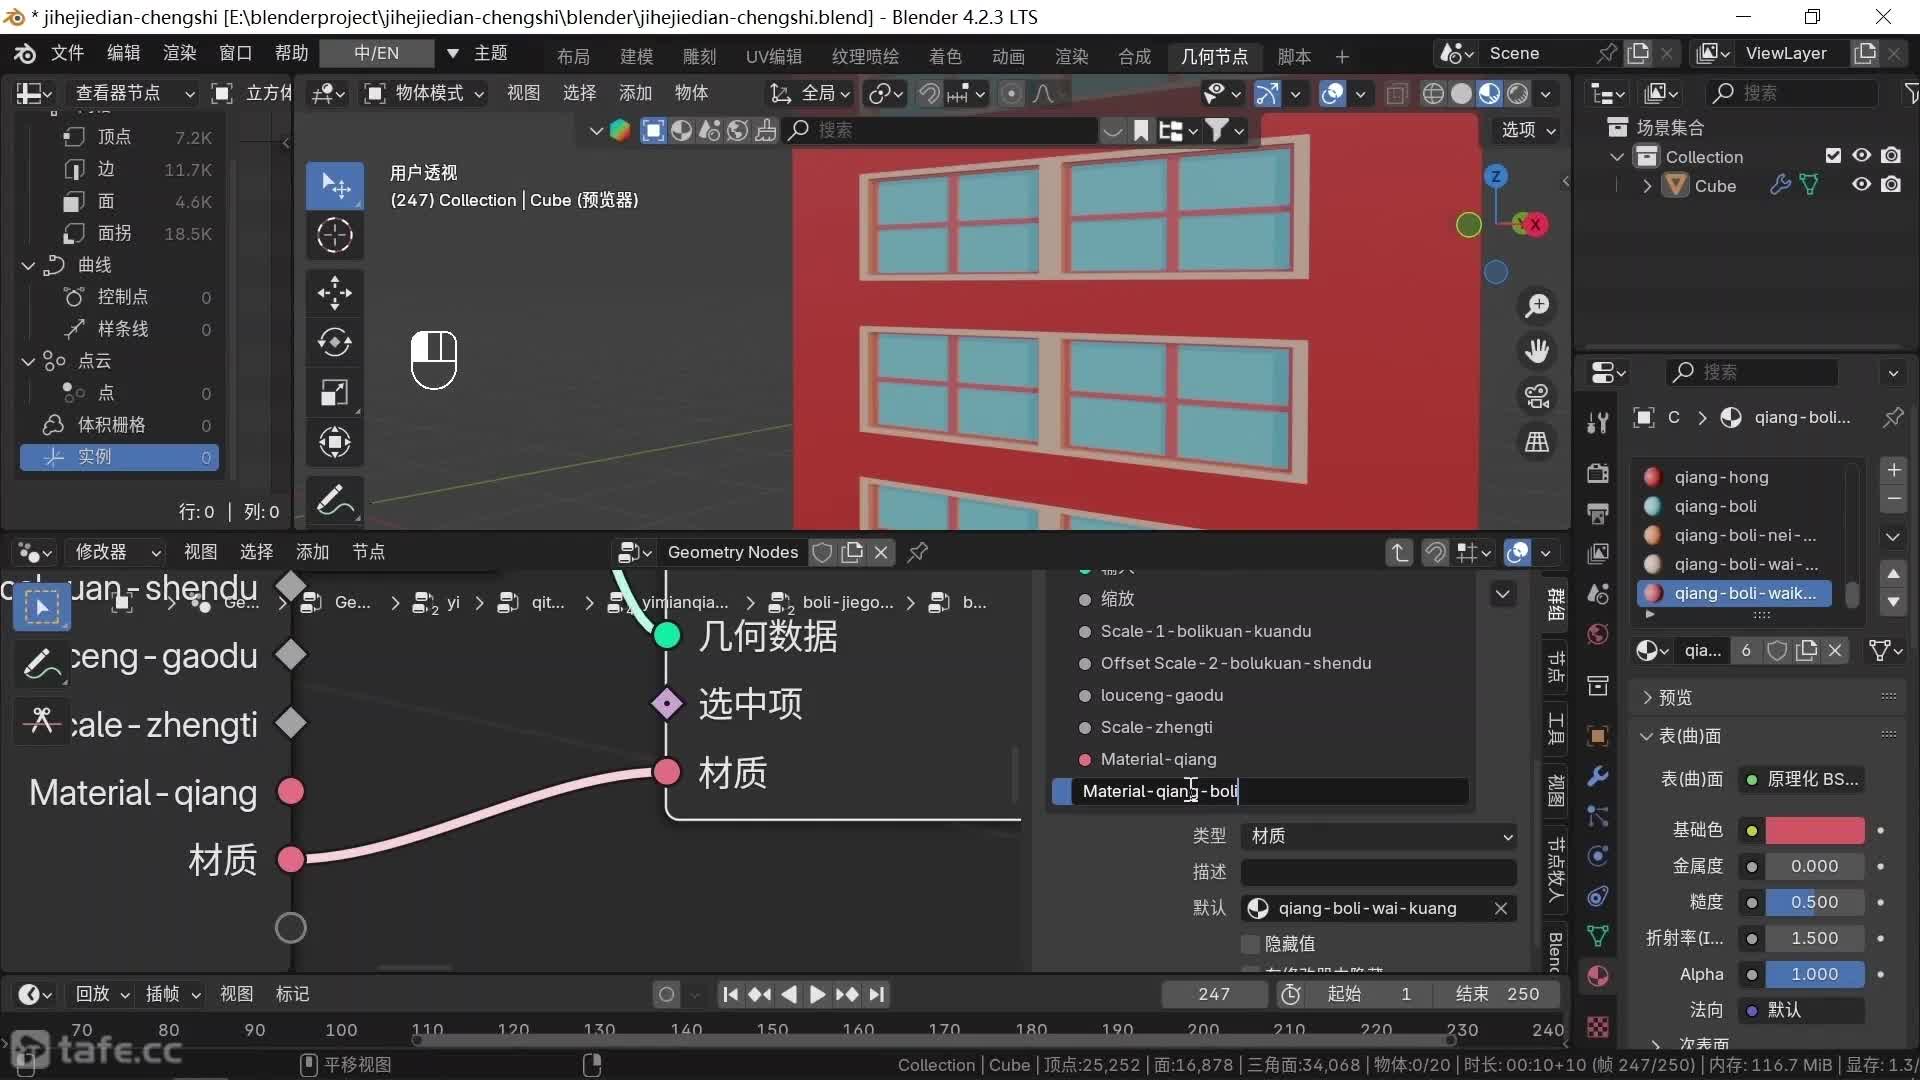Open the Shading workspace tab
The height and width of the screenshot is (1080, 1920).
944,56
